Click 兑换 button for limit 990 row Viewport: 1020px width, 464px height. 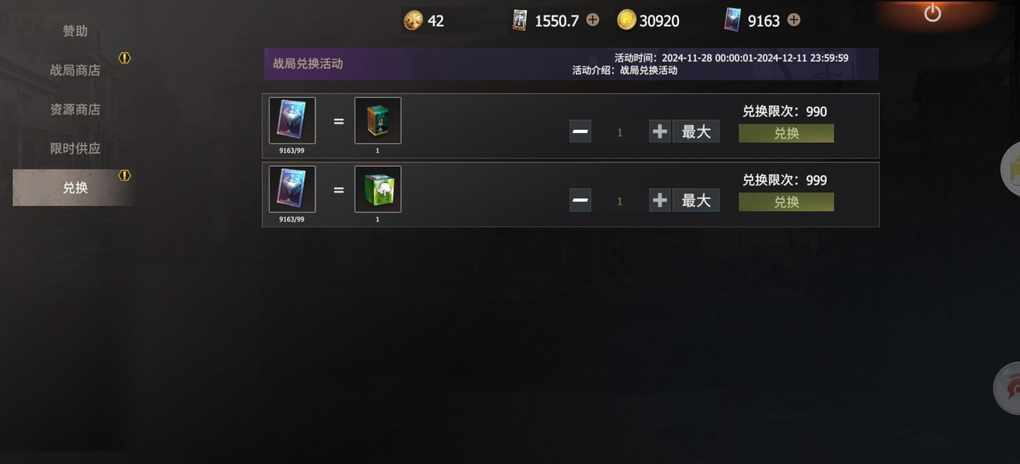pos(786,133)
